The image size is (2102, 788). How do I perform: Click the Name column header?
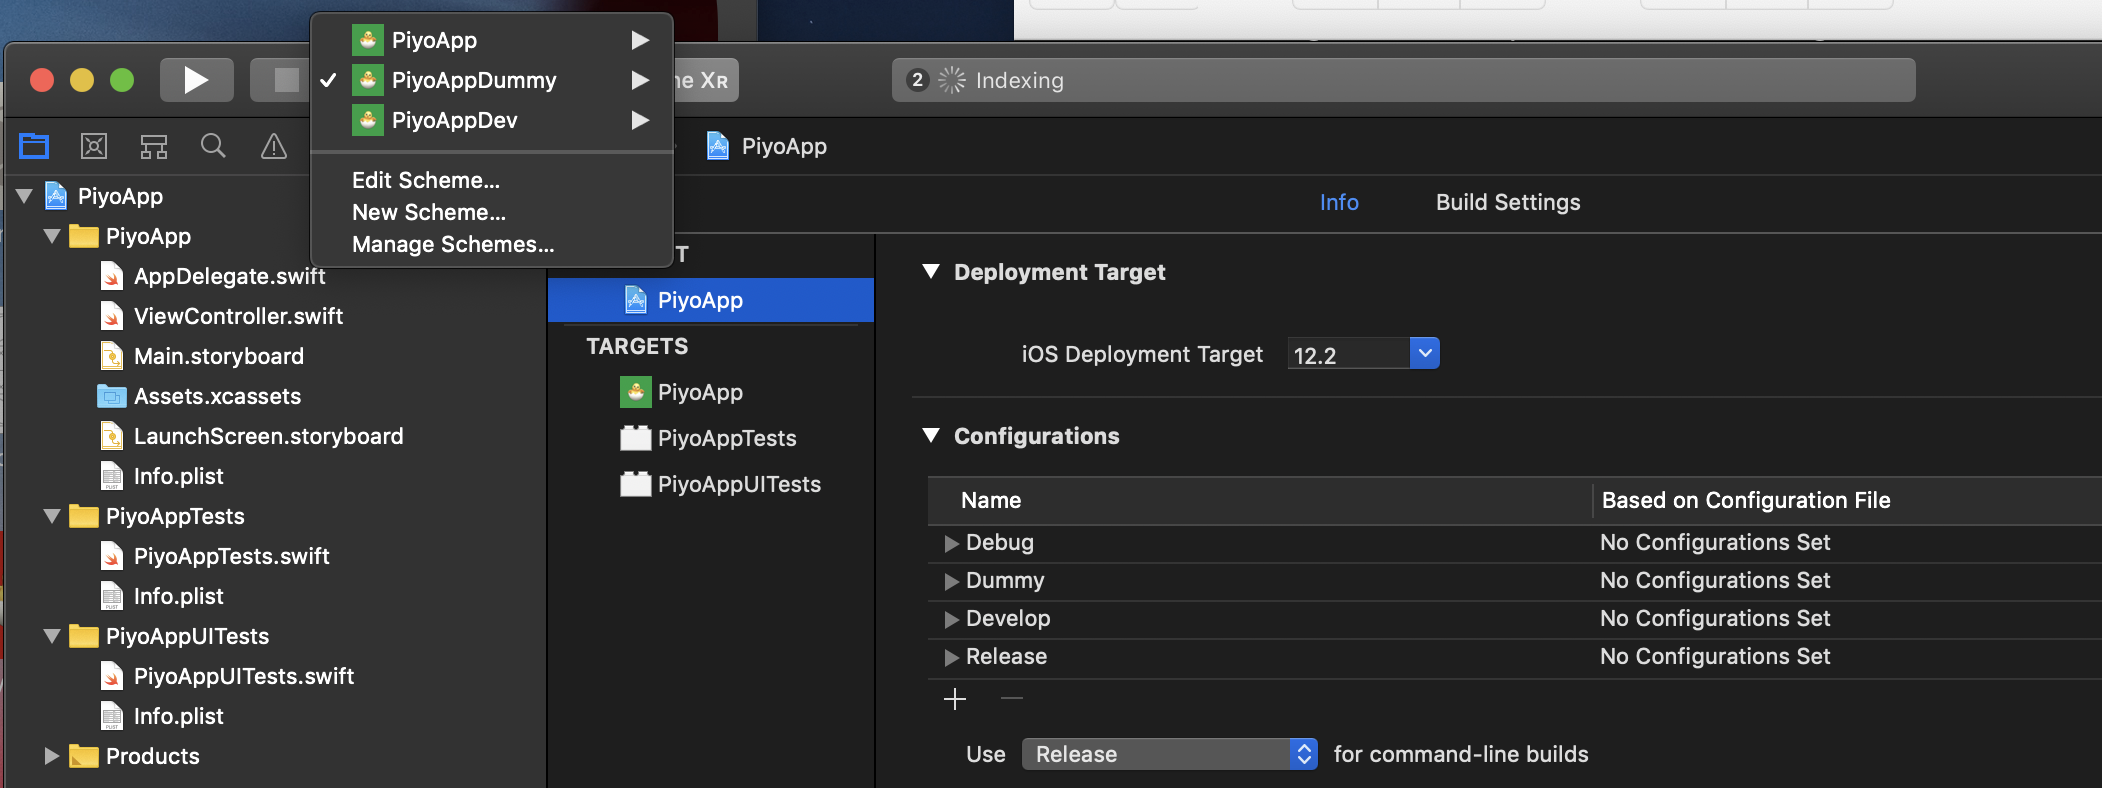1260,500
